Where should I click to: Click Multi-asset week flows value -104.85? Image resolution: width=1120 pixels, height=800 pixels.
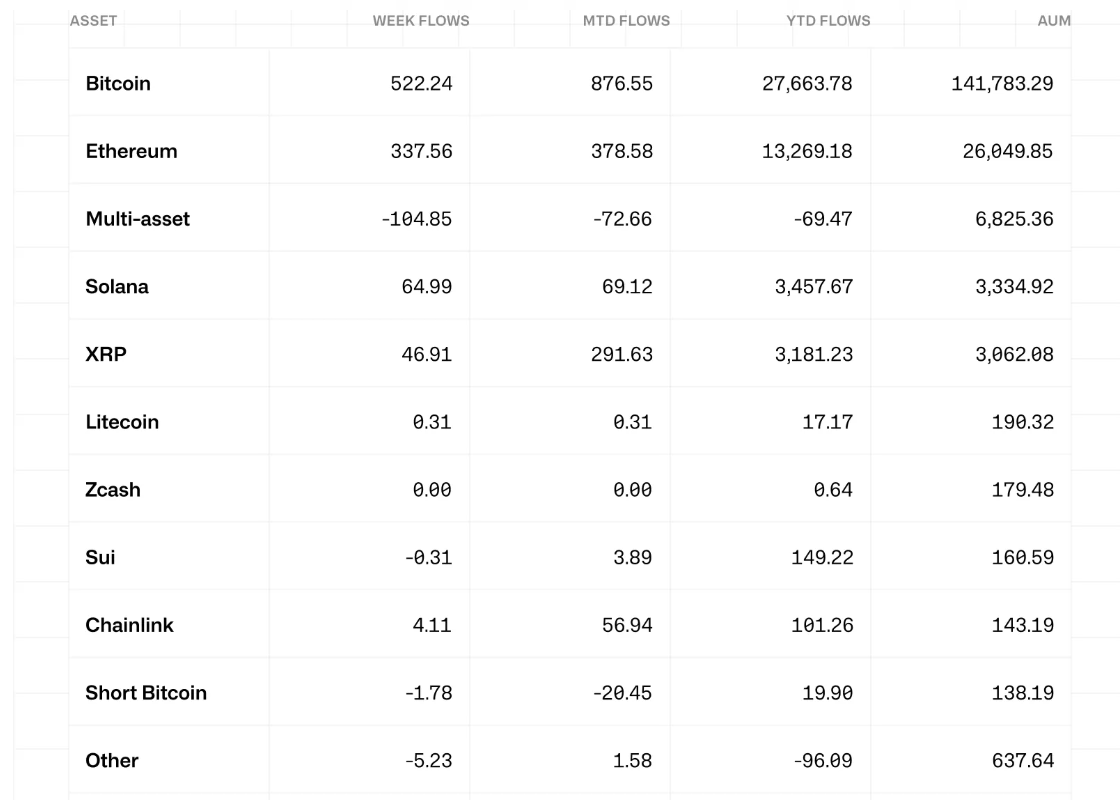tap(416, 219)
